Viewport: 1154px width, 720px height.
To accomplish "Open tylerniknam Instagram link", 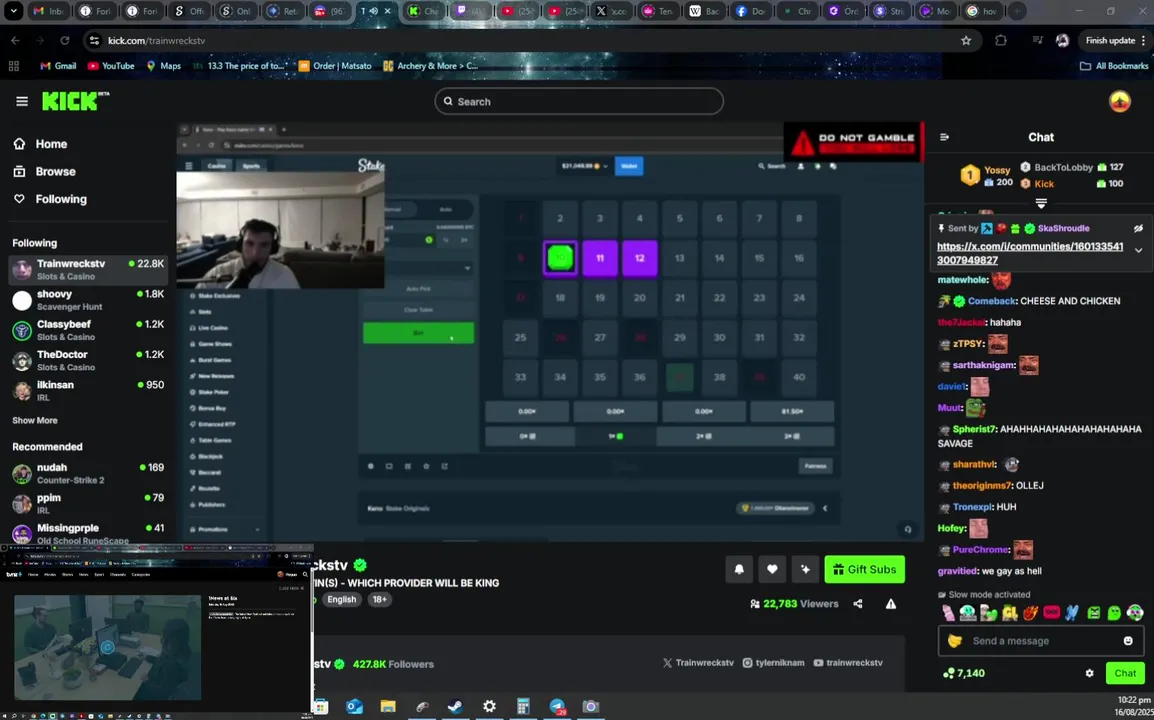I will pos(774,663).
